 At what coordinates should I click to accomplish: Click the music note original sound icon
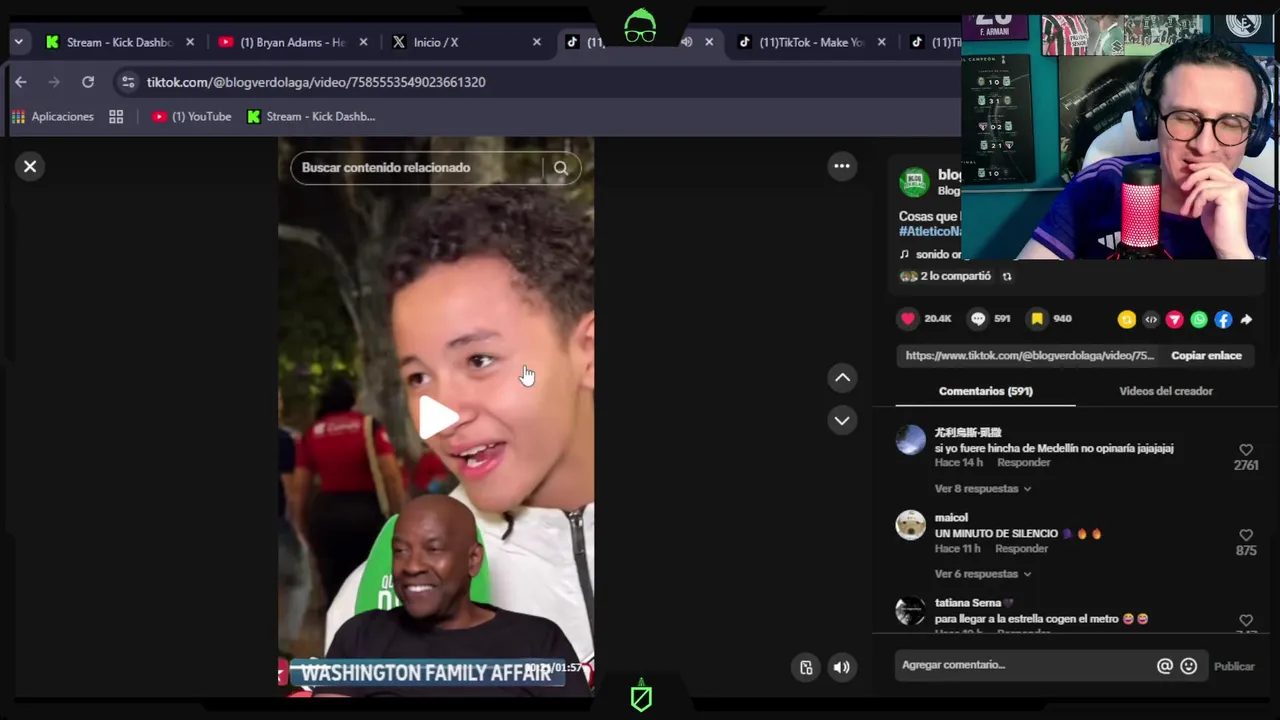904,255
